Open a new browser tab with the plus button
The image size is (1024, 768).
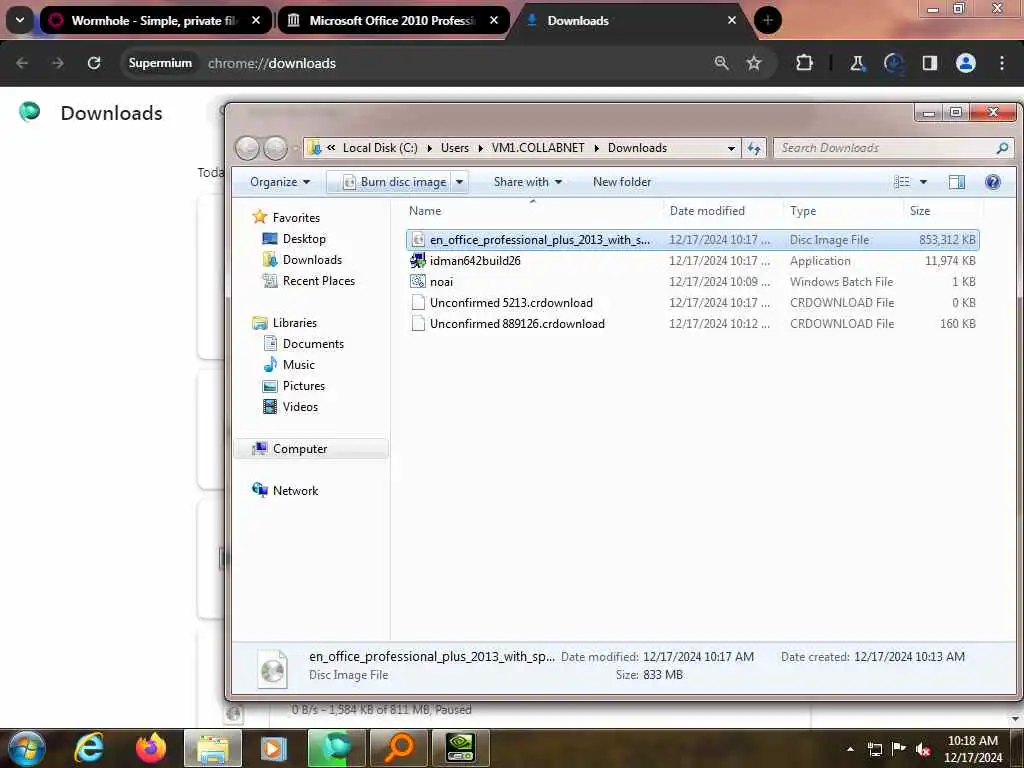(x=767, y=20)
